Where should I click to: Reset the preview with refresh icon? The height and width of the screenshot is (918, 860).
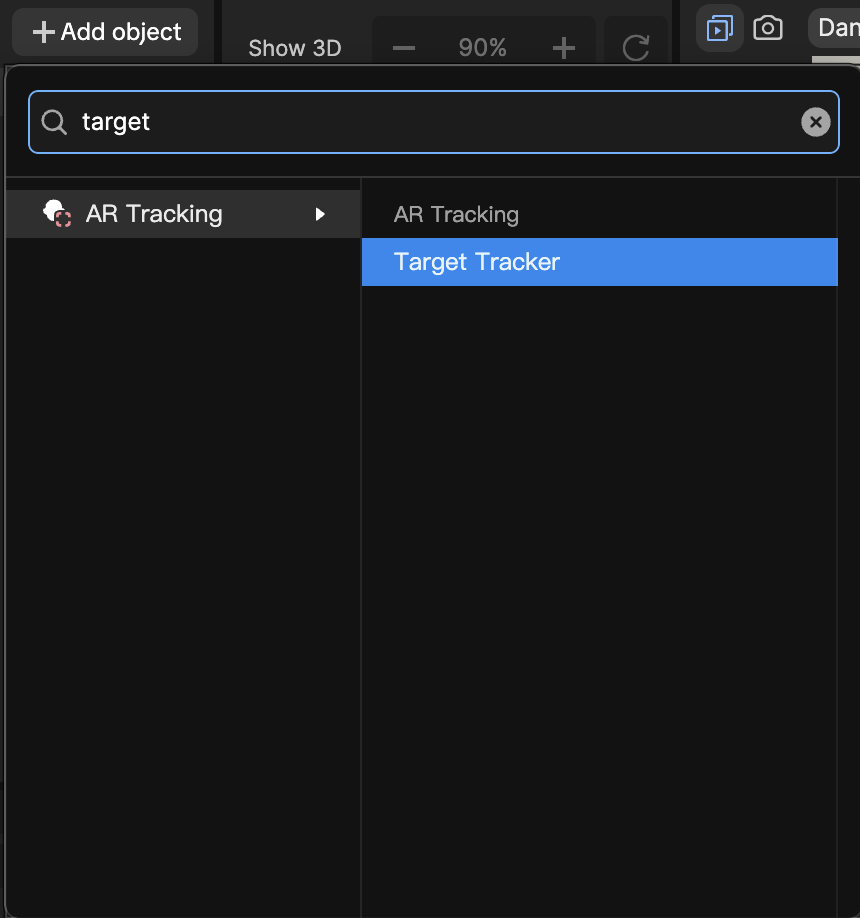(x=636, y=48)
